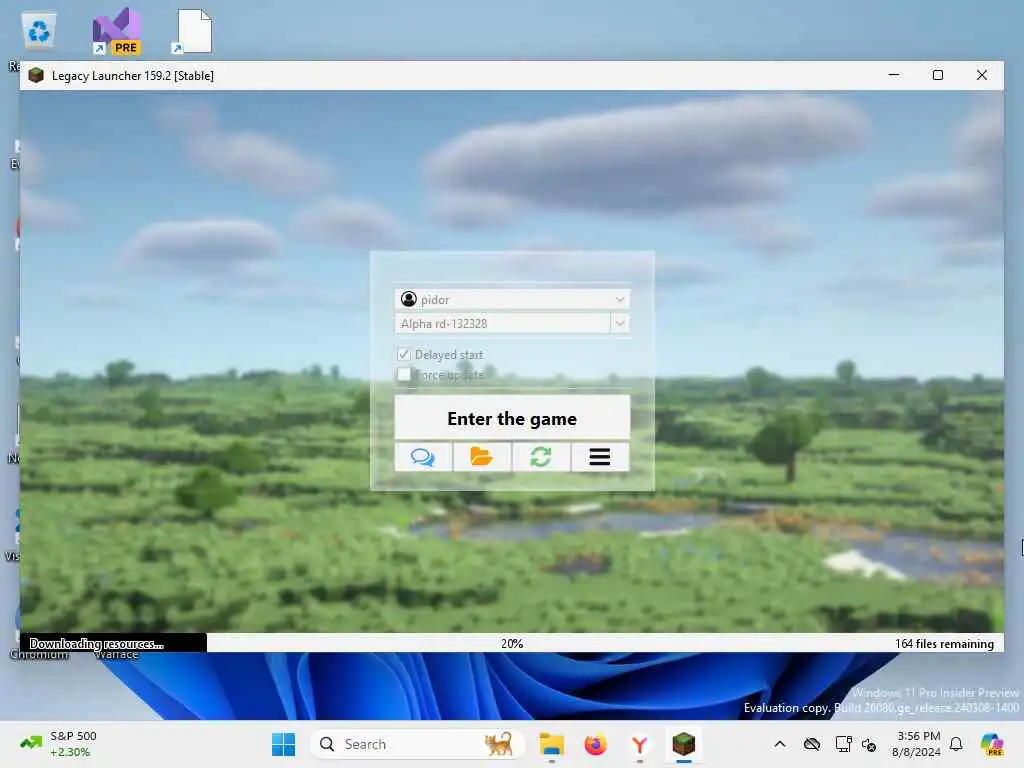The height and width of the screenshot is (768, 1024).
Task: Launch Firefox from the taskbar
Action: 595,744
